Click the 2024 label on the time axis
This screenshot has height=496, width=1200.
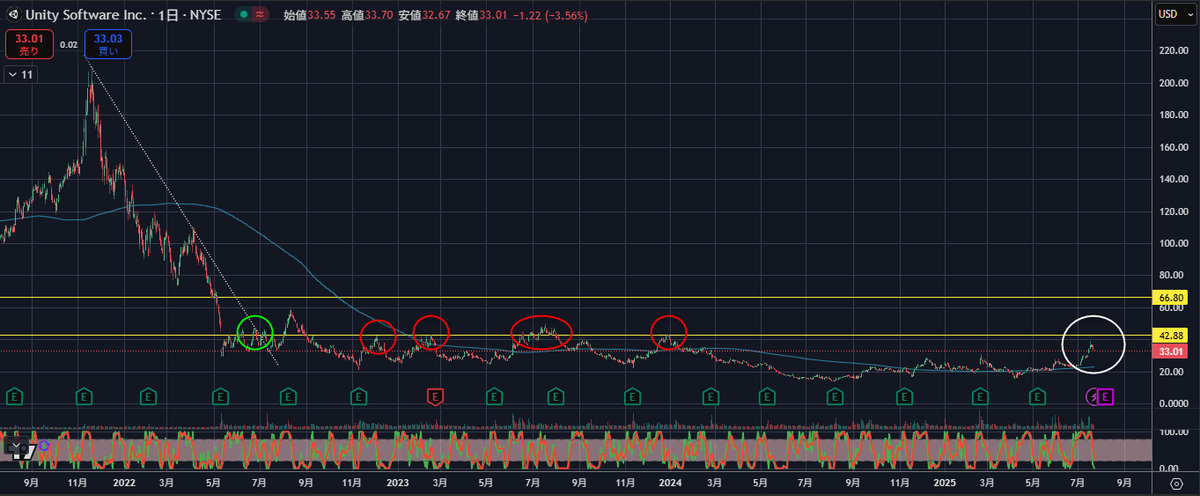(670, 482)
